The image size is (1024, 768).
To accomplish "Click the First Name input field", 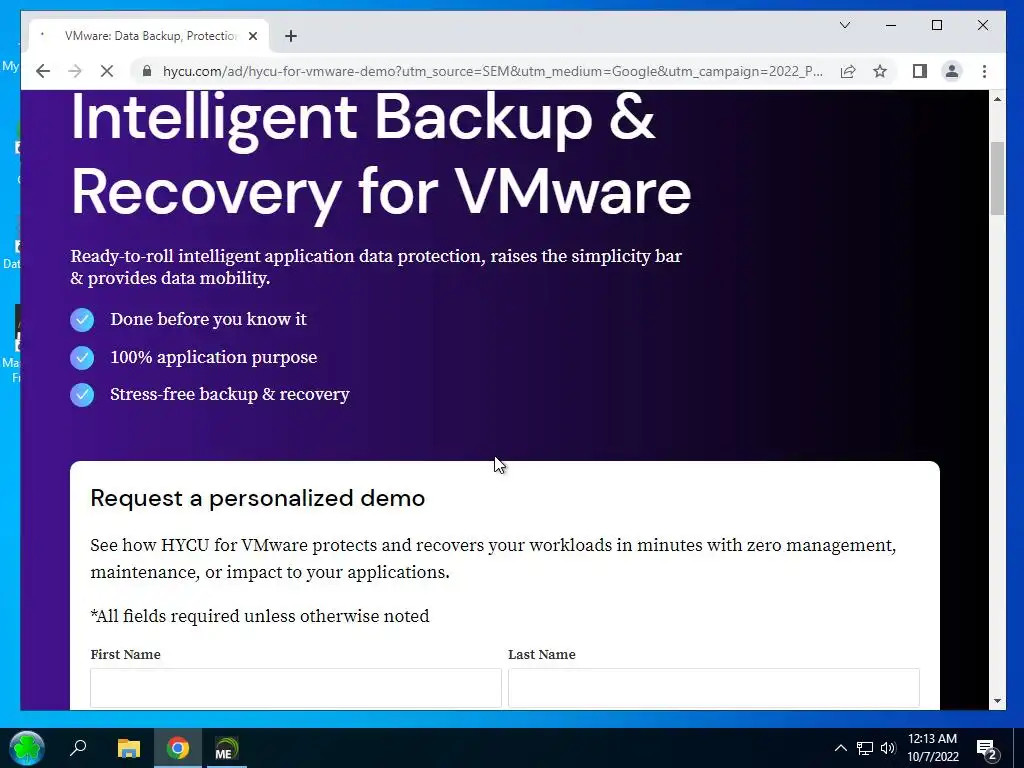I will click(x=296, y=688).
